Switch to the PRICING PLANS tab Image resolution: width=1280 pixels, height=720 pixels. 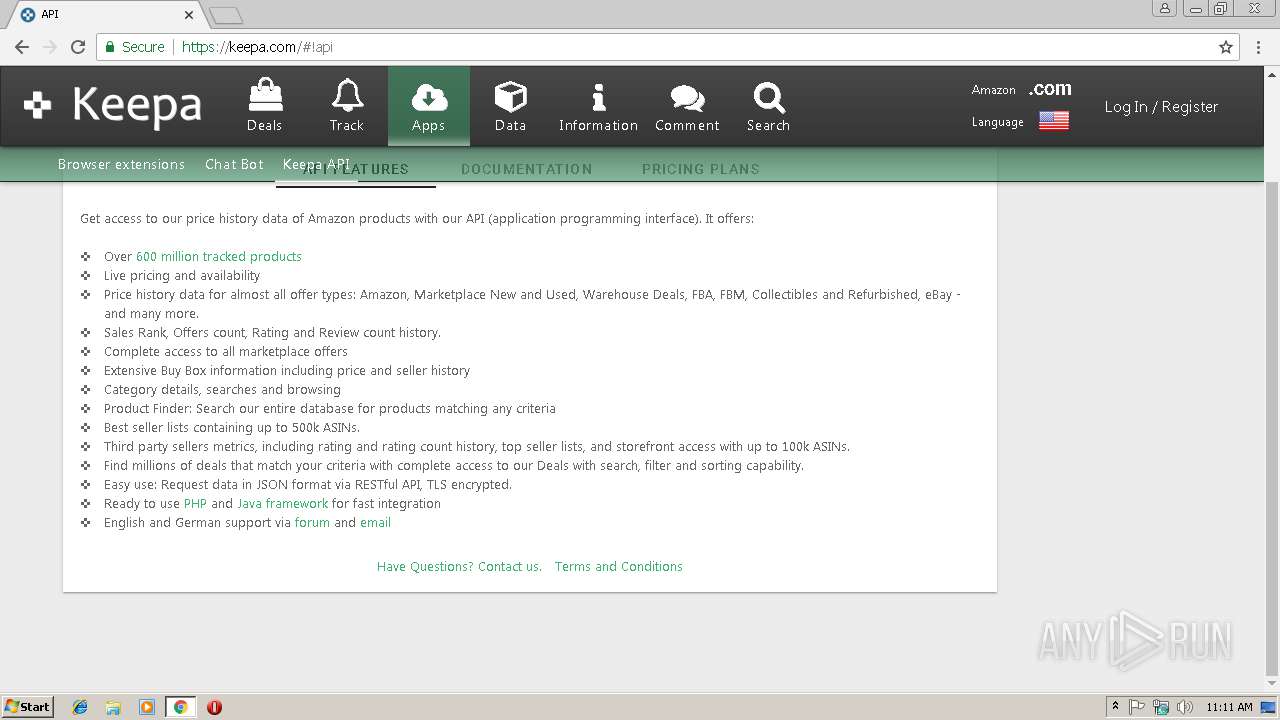[700, 169]
